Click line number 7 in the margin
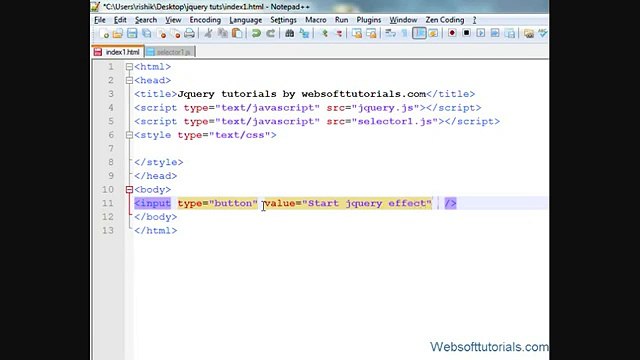Viewport: 640px width, 360px height. pos(111,149)
